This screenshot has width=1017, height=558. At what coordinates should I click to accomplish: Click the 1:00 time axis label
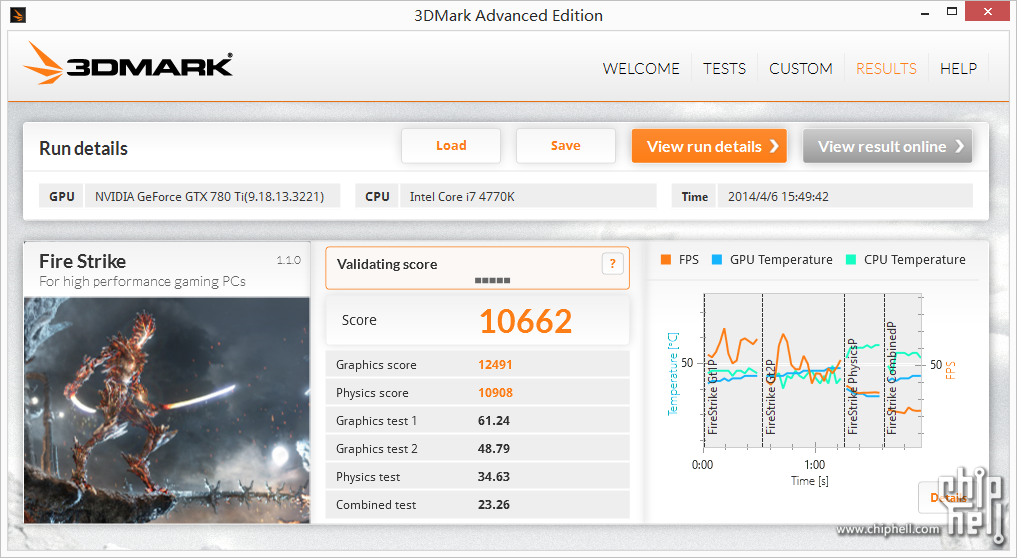tap(815, 465)
